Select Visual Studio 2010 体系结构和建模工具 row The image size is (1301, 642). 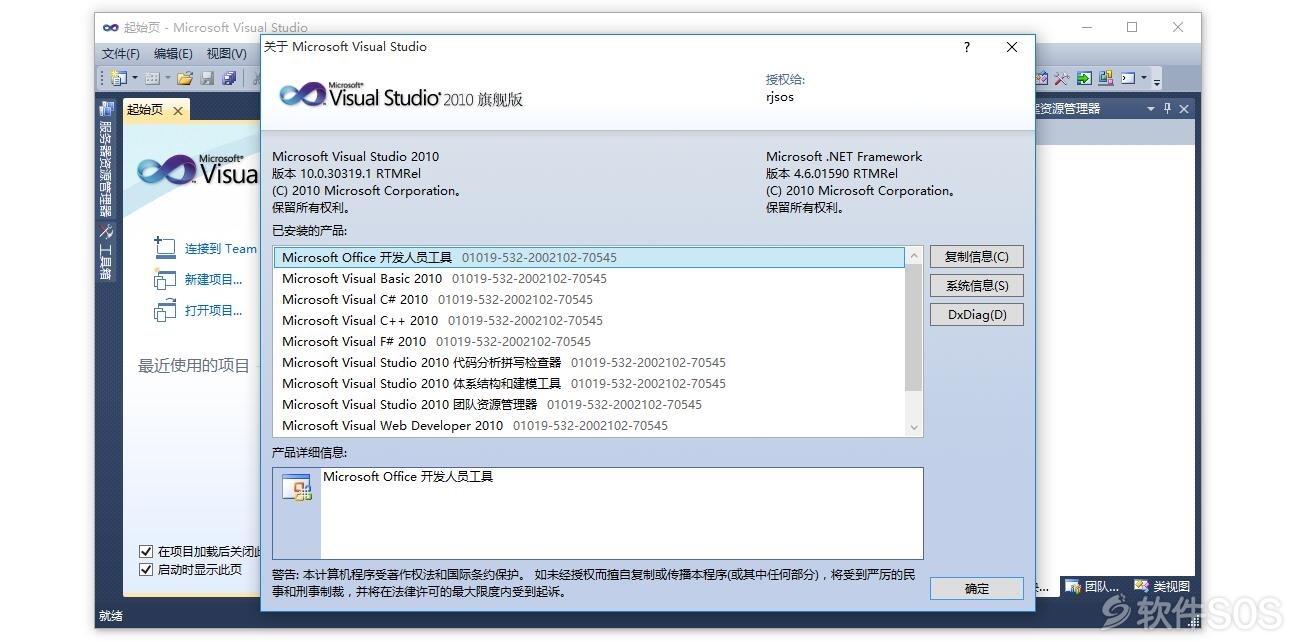588,383
